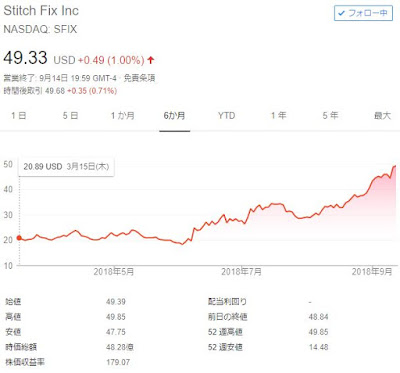
Task: Select the 5日 time range tab
Action: [70, 116]
